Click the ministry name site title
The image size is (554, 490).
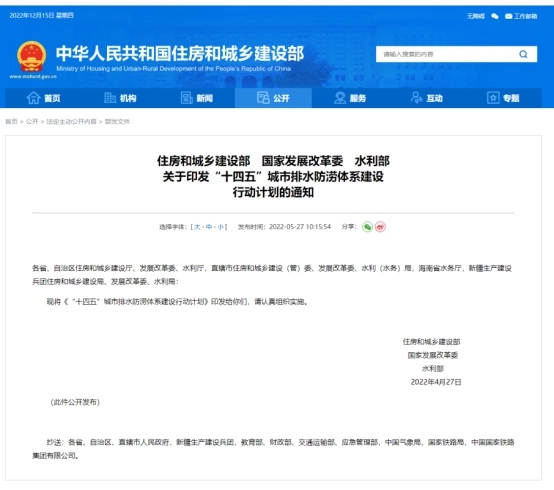pos(180,53)
